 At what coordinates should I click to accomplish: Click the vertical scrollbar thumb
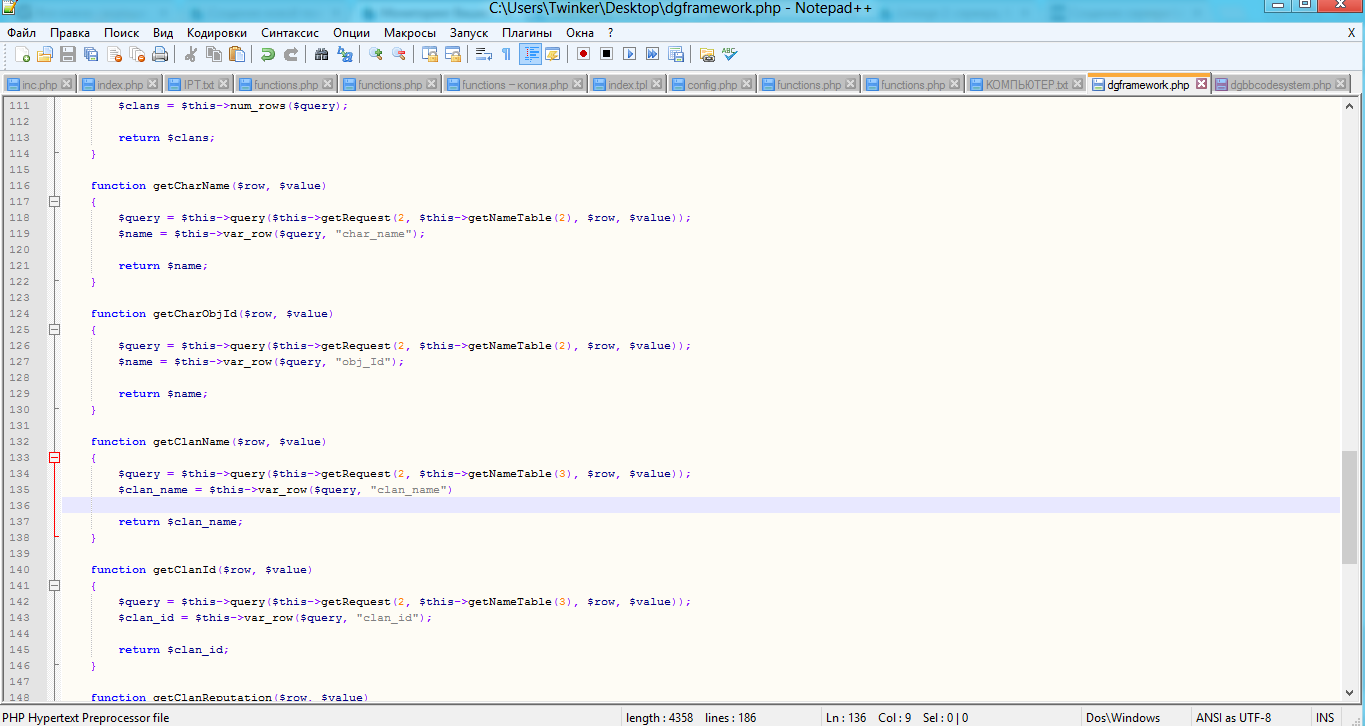(x=1349, y=506)
